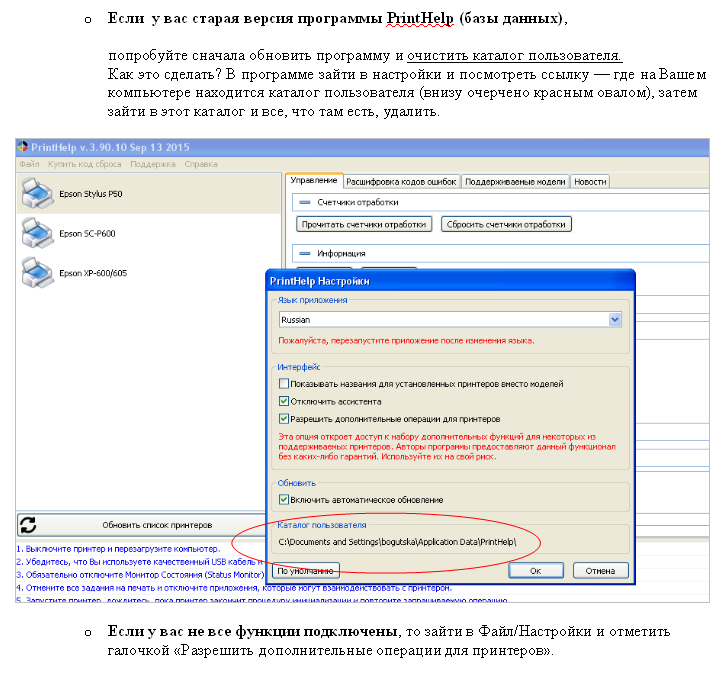Collapse the Счетчики отработки section icon
The height and width of the screenshot is (679, 727).
click(x=305, y=202)
